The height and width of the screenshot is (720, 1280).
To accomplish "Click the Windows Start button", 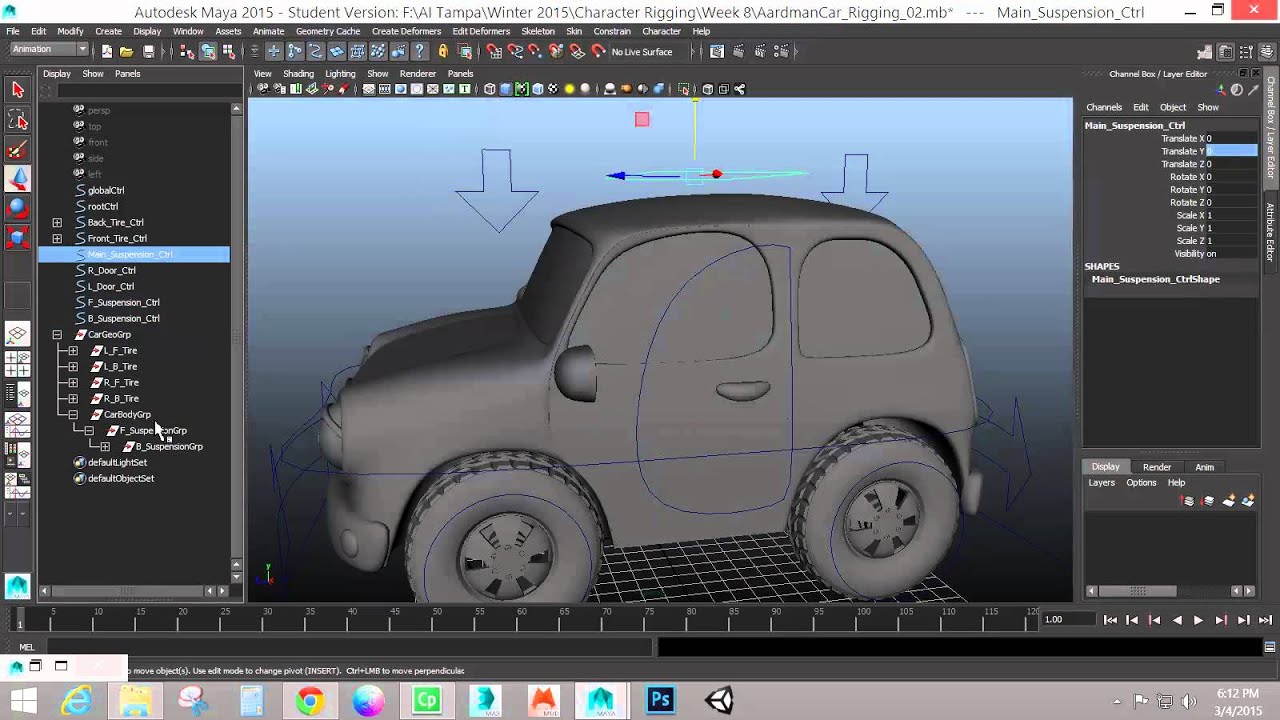I will (22, 700).
